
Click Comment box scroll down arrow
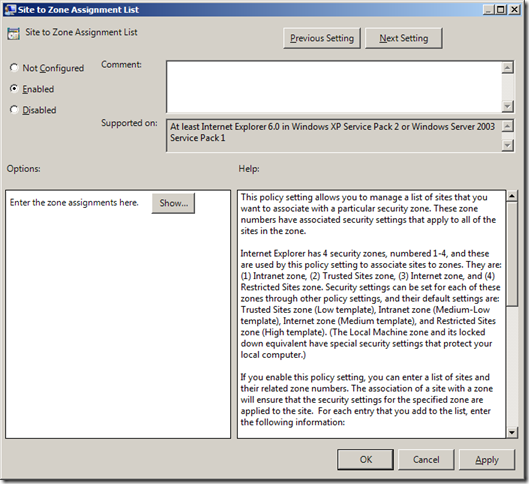507,106
